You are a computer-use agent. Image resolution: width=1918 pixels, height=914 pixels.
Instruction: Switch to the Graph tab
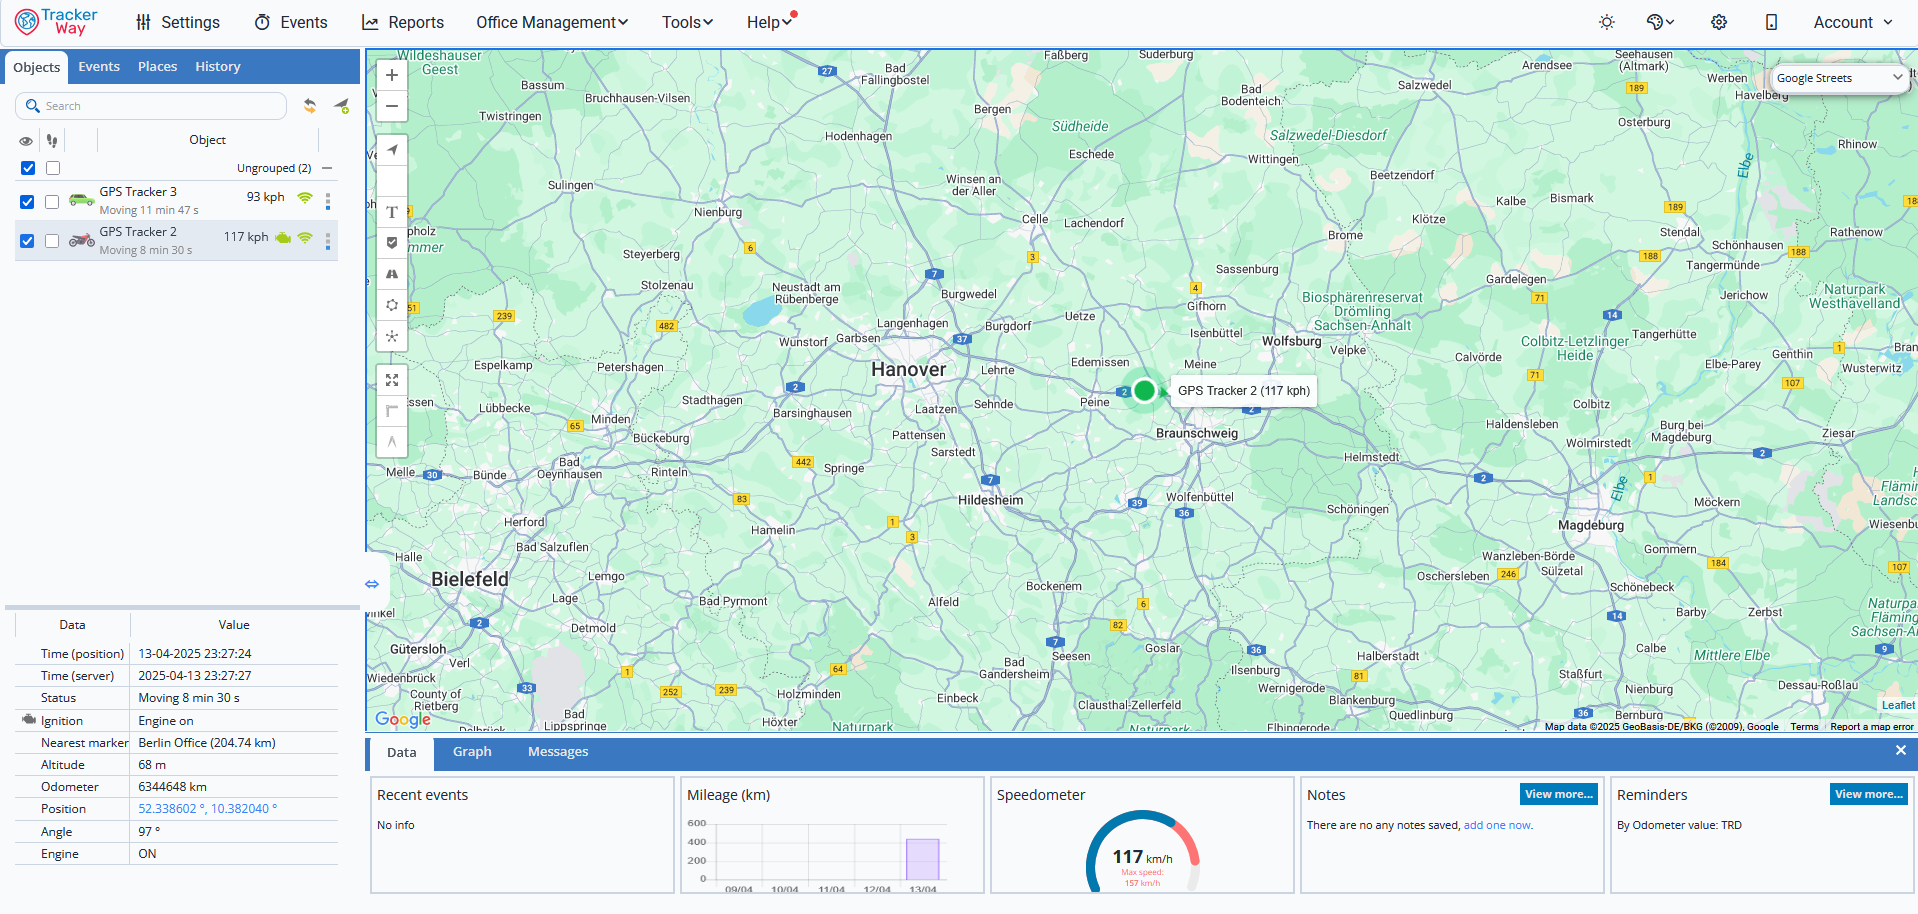pyautogui.click(x=472, y=752)
